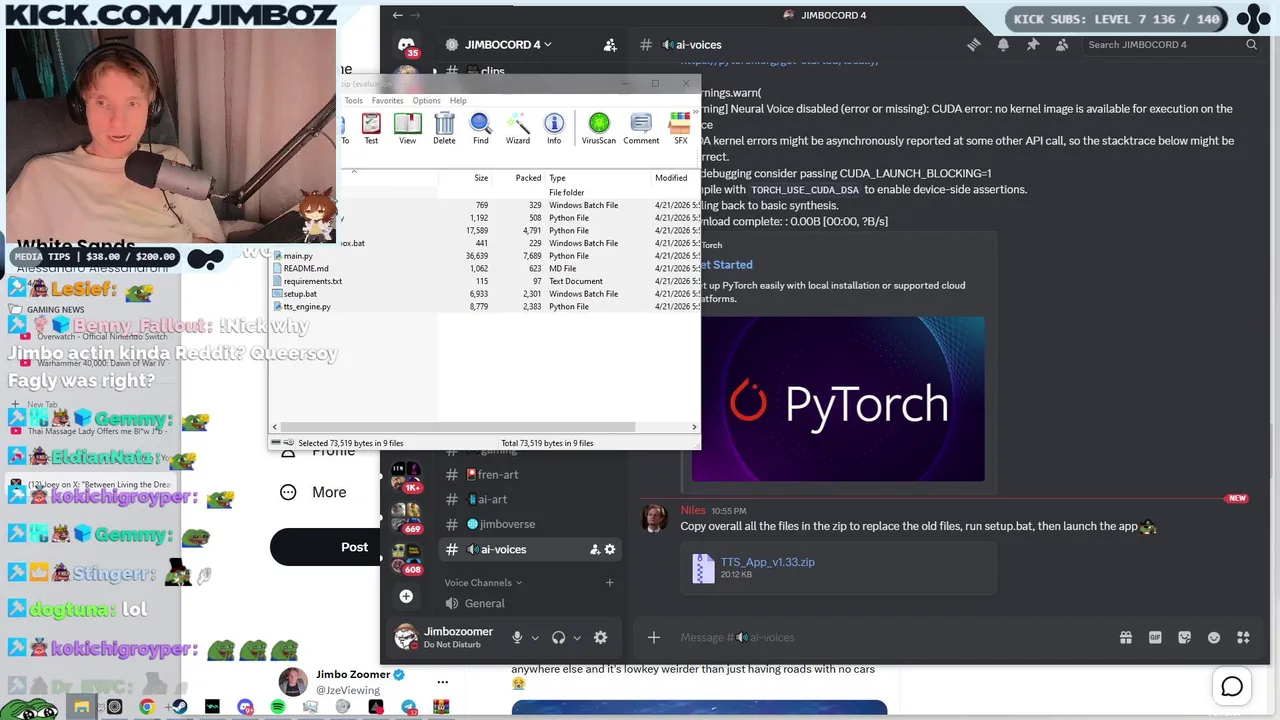The width and height of the screenshot is (1280, 720).
Task: Click add a server plus button
Action: point(406,596)
